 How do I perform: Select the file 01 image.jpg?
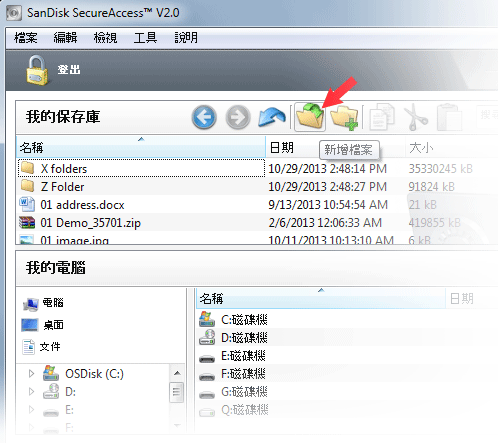tap(74, 239)
